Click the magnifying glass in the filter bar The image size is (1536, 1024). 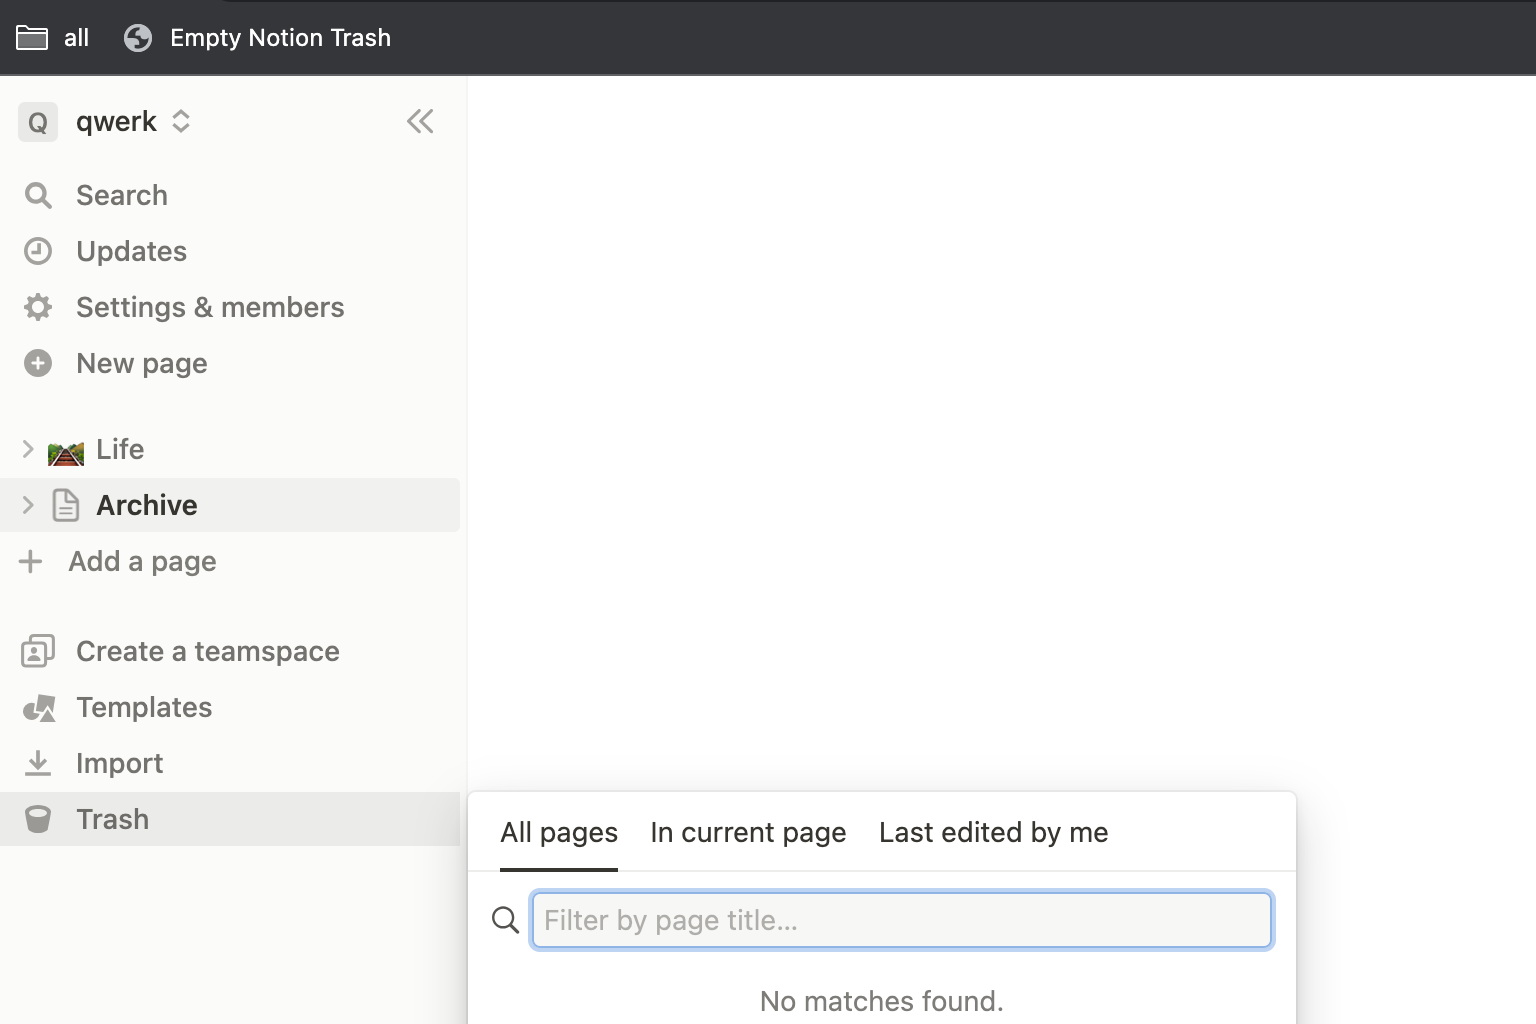pyautogui.click(x=505, y=919)
